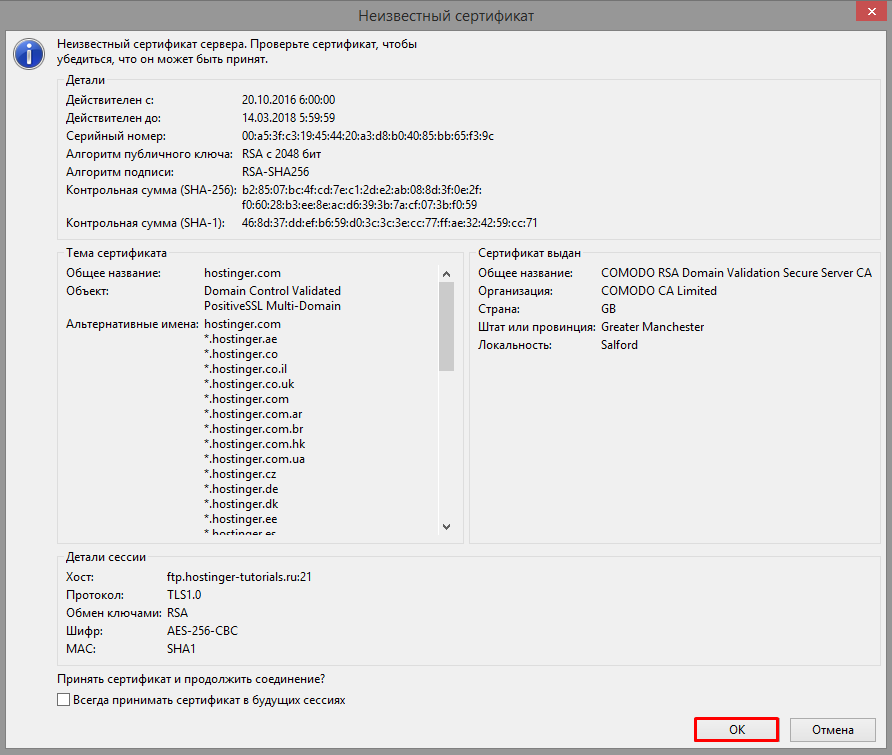Viewport: 892px width, 755px height.
Task: Click the cipher value AES-256-CBC
Action: 202,631
